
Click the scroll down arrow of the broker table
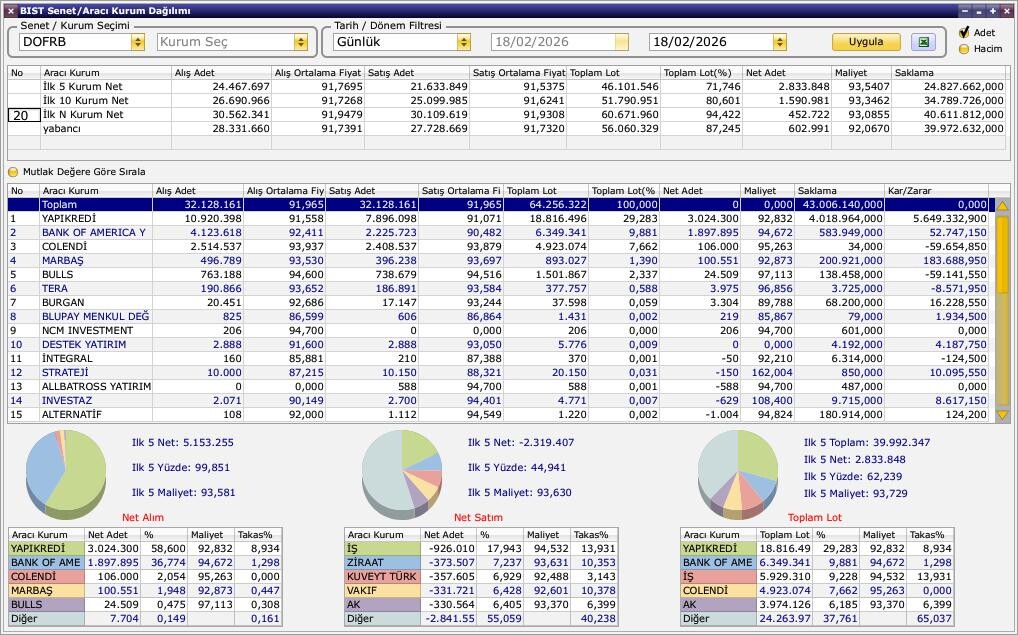pyautogui.click(x=1002, y=415)
